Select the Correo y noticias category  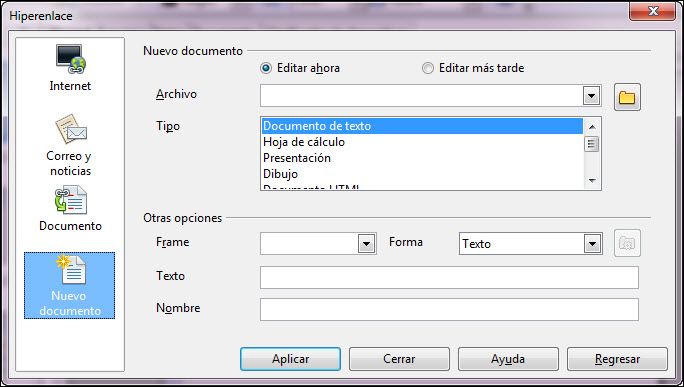pyautogui.click(x=70, y=145)
